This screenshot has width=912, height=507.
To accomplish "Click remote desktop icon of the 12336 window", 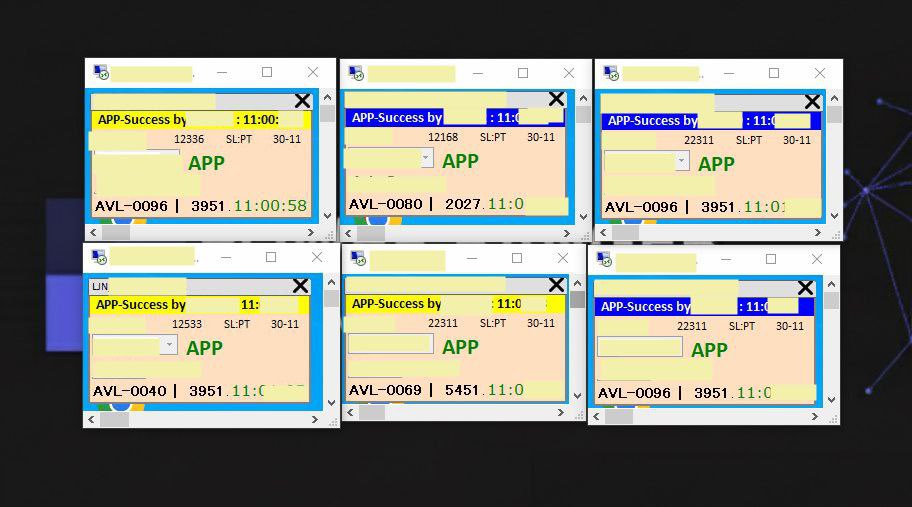I will point(101,73).
